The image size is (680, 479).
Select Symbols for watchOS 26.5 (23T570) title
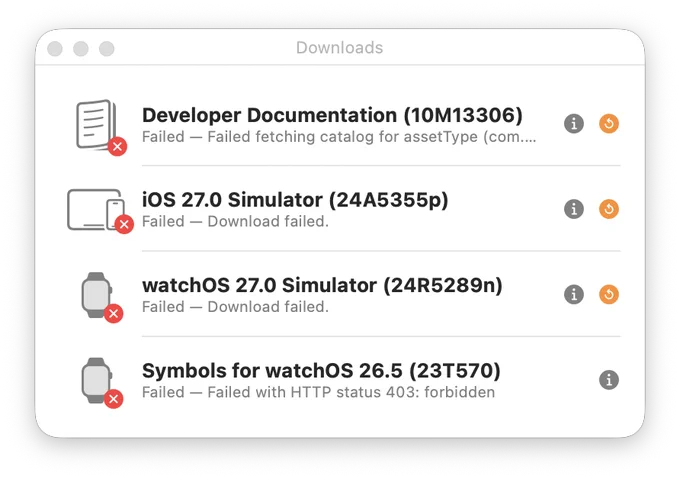pyautogui.click(x=321, y=371)
